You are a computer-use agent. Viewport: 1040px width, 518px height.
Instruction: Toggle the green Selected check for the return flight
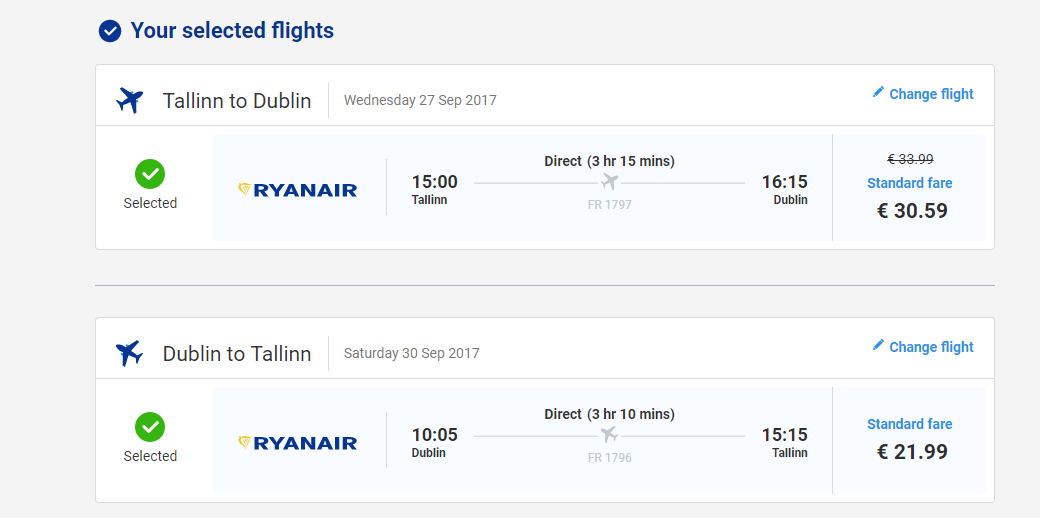pyautogui.click(x=150, y=427)
